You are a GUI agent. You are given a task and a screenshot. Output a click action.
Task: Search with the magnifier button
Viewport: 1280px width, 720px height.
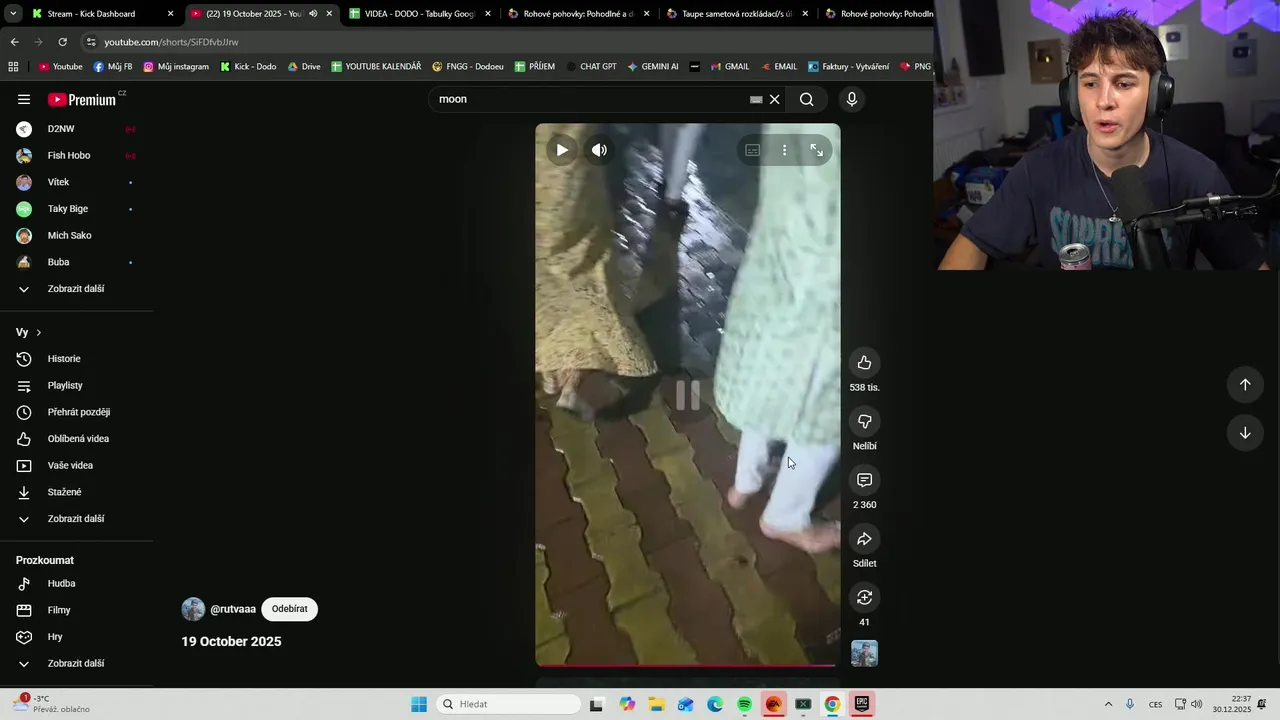806,99
